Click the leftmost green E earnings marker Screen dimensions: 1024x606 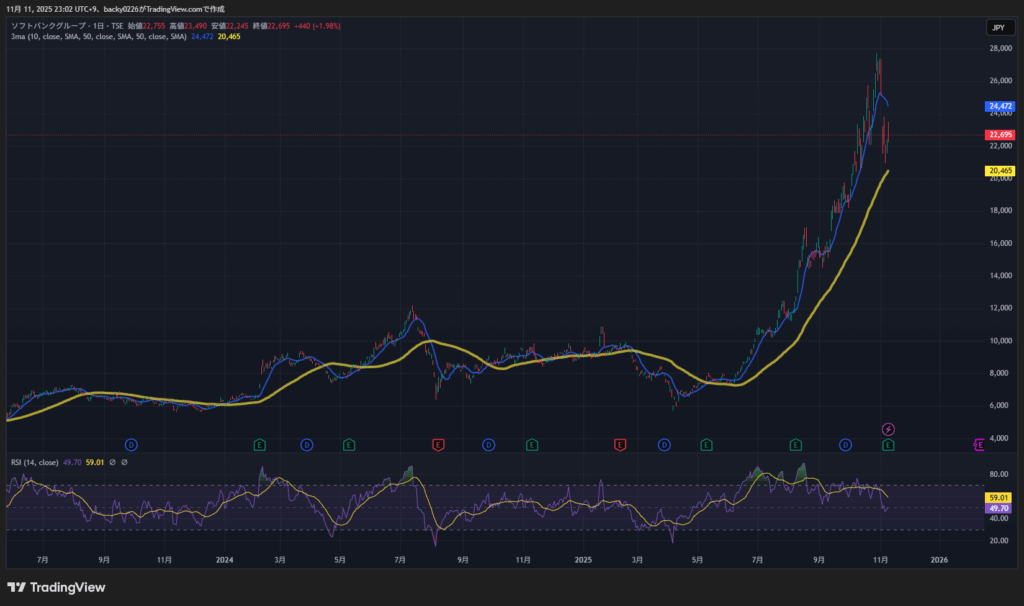(x=259, y=444)
